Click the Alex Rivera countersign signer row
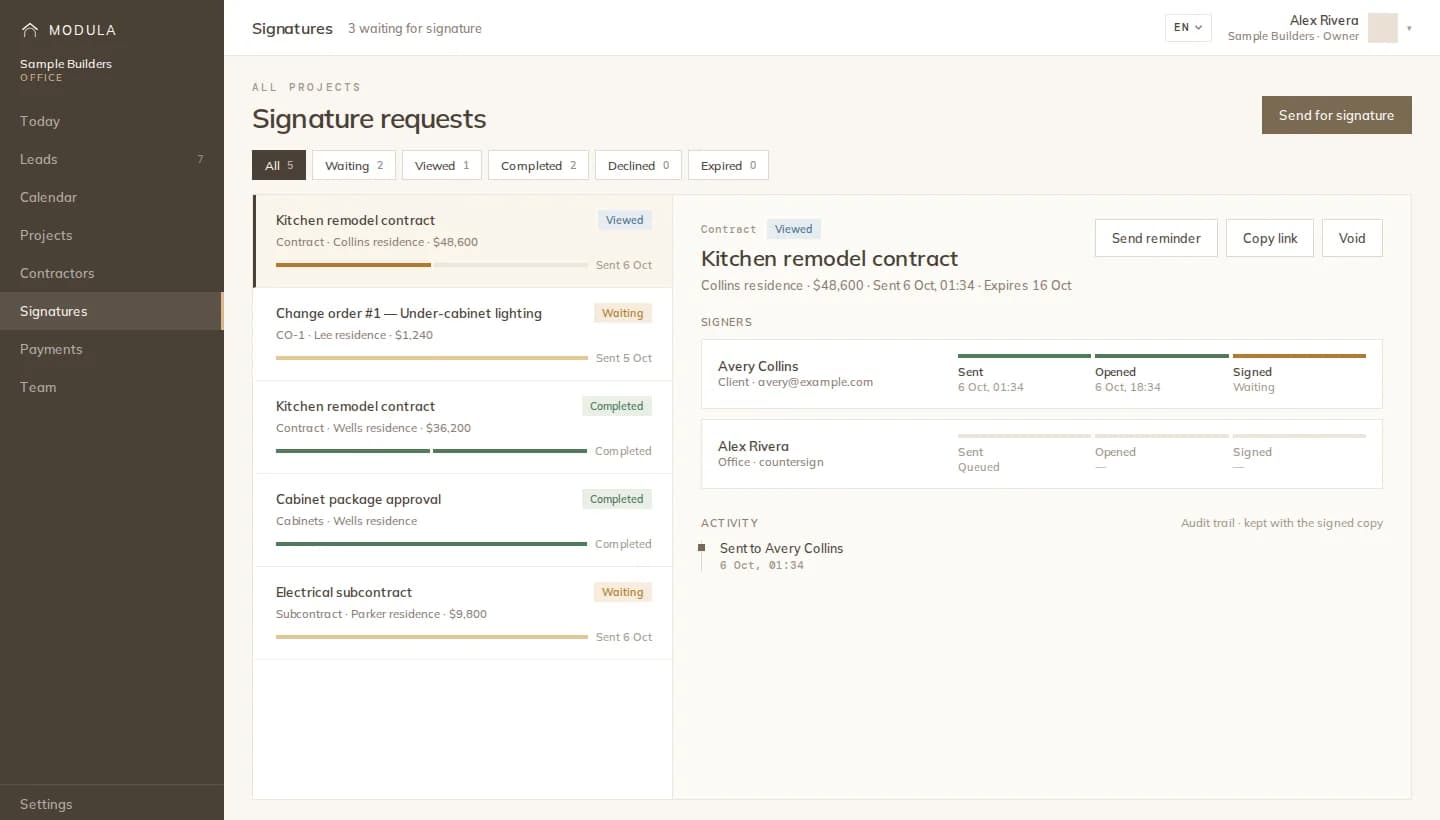 (x=1042, y=454)
